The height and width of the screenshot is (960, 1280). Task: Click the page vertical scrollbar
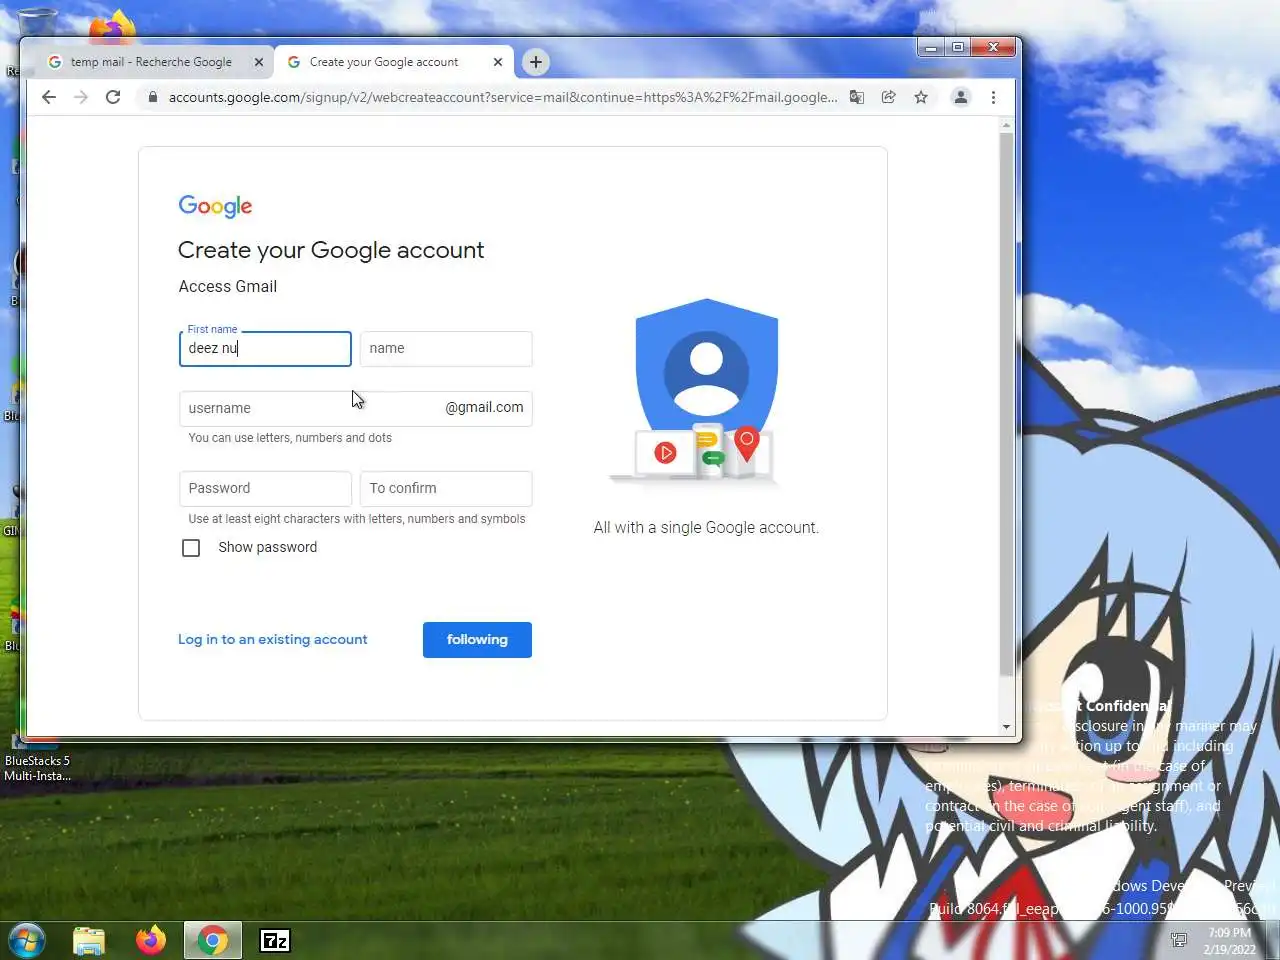1006,405
